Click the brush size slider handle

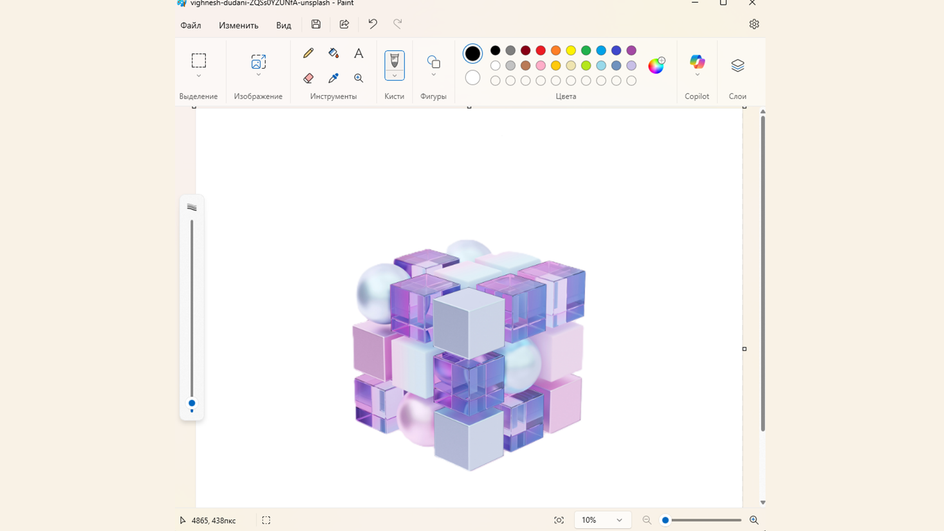192,403
